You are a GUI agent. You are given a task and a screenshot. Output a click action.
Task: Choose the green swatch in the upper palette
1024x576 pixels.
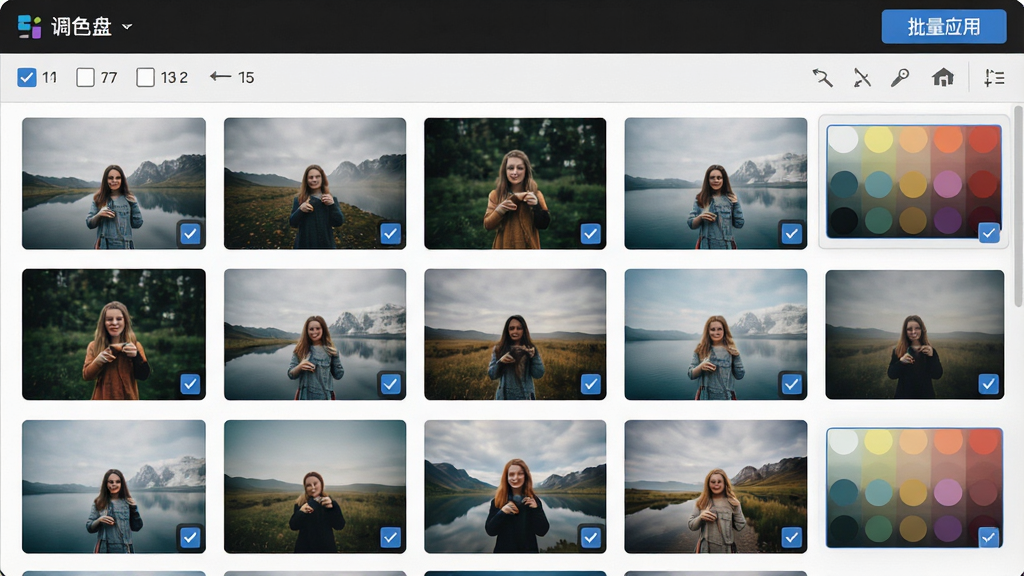point(878,221)
